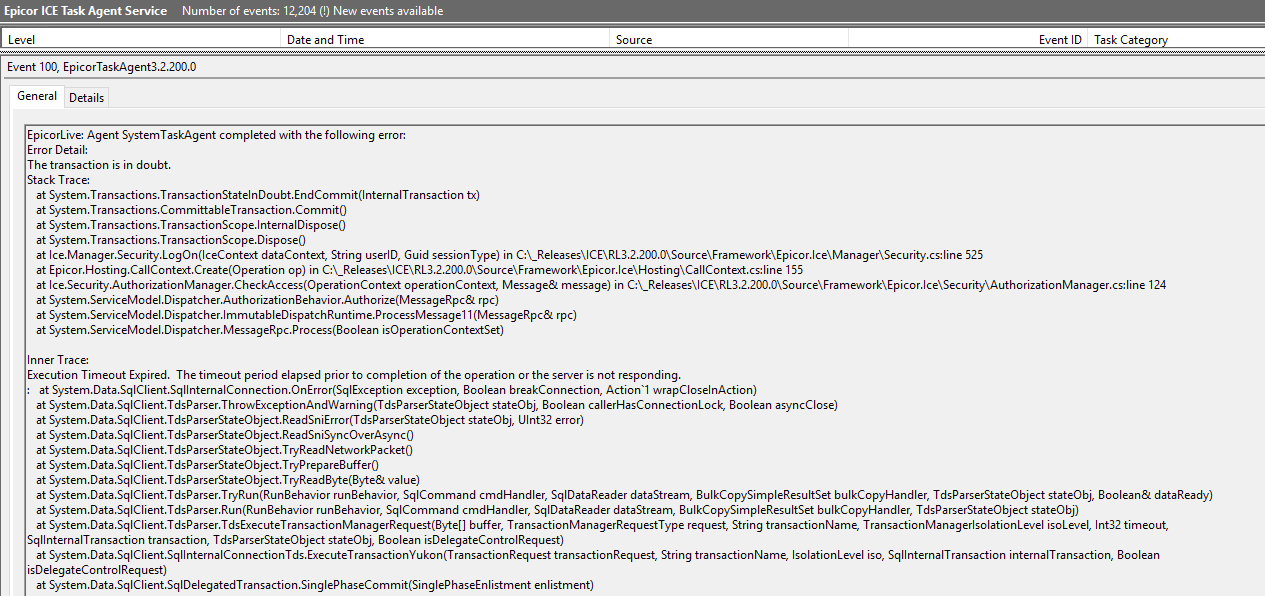Viewport: 1265px width, 596px height.
Task: Click the 'Event 100, EpicorTaskAgent3.2.200.0' heading
Action: (102, 67)
